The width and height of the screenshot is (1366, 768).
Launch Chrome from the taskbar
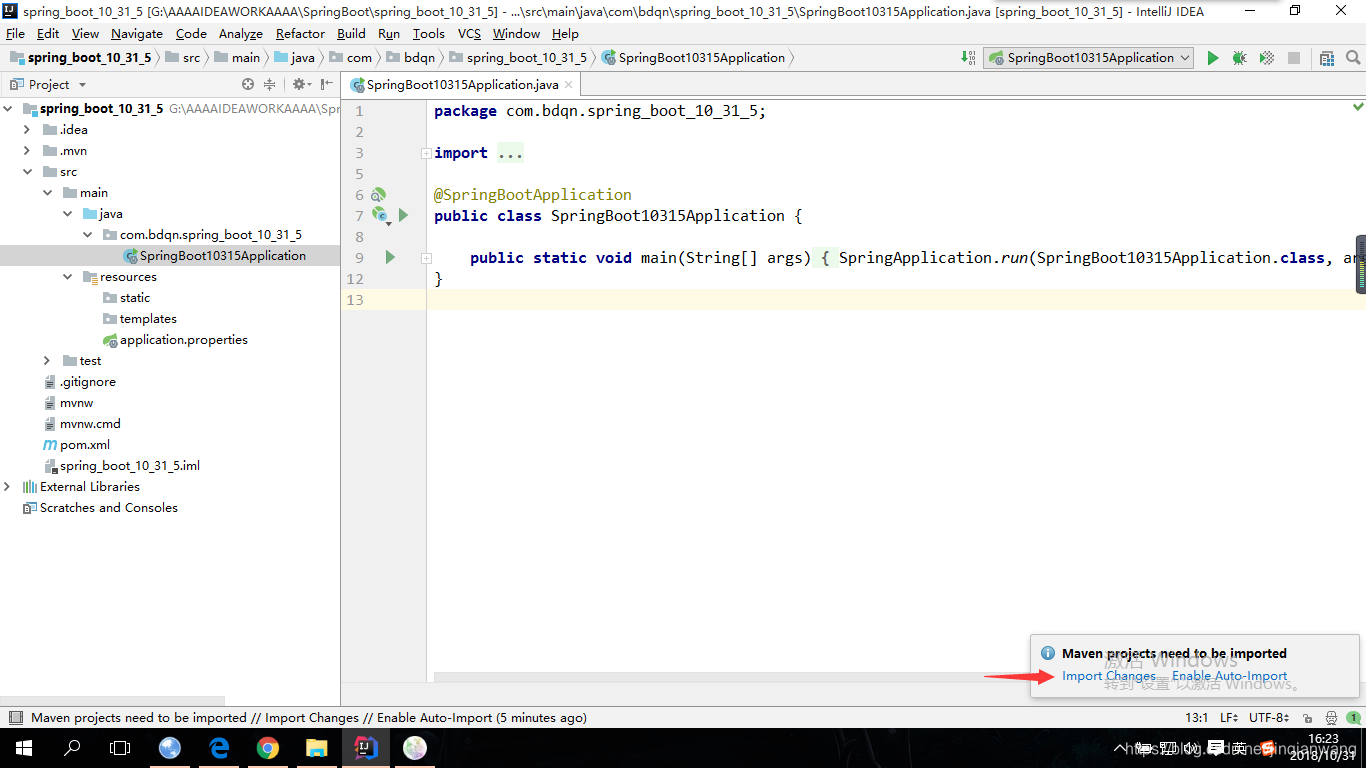267,747
